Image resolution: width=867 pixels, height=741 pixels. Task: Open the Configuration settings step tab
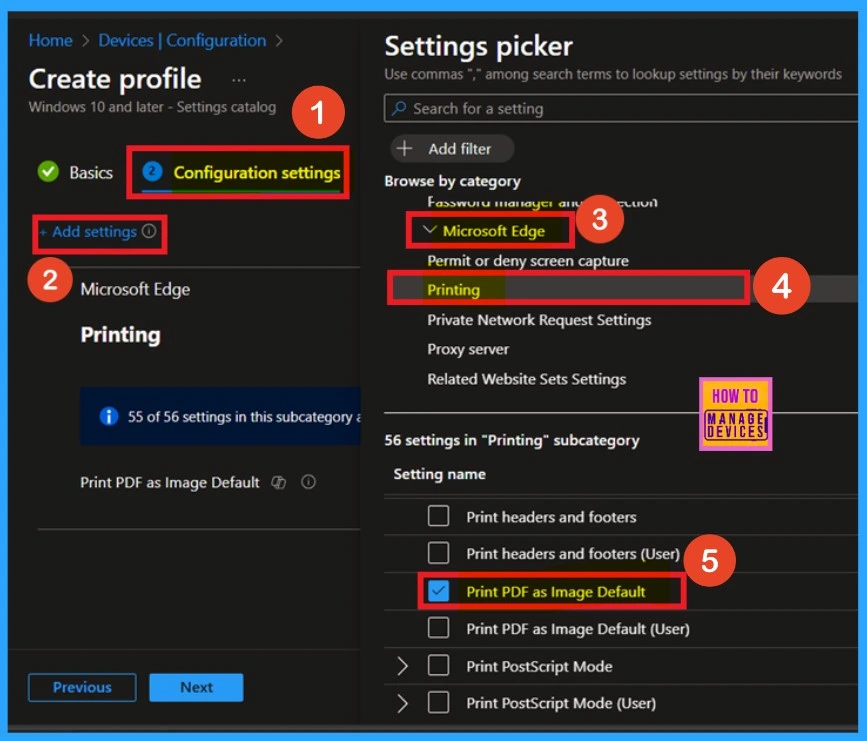[x=241, y=173]
